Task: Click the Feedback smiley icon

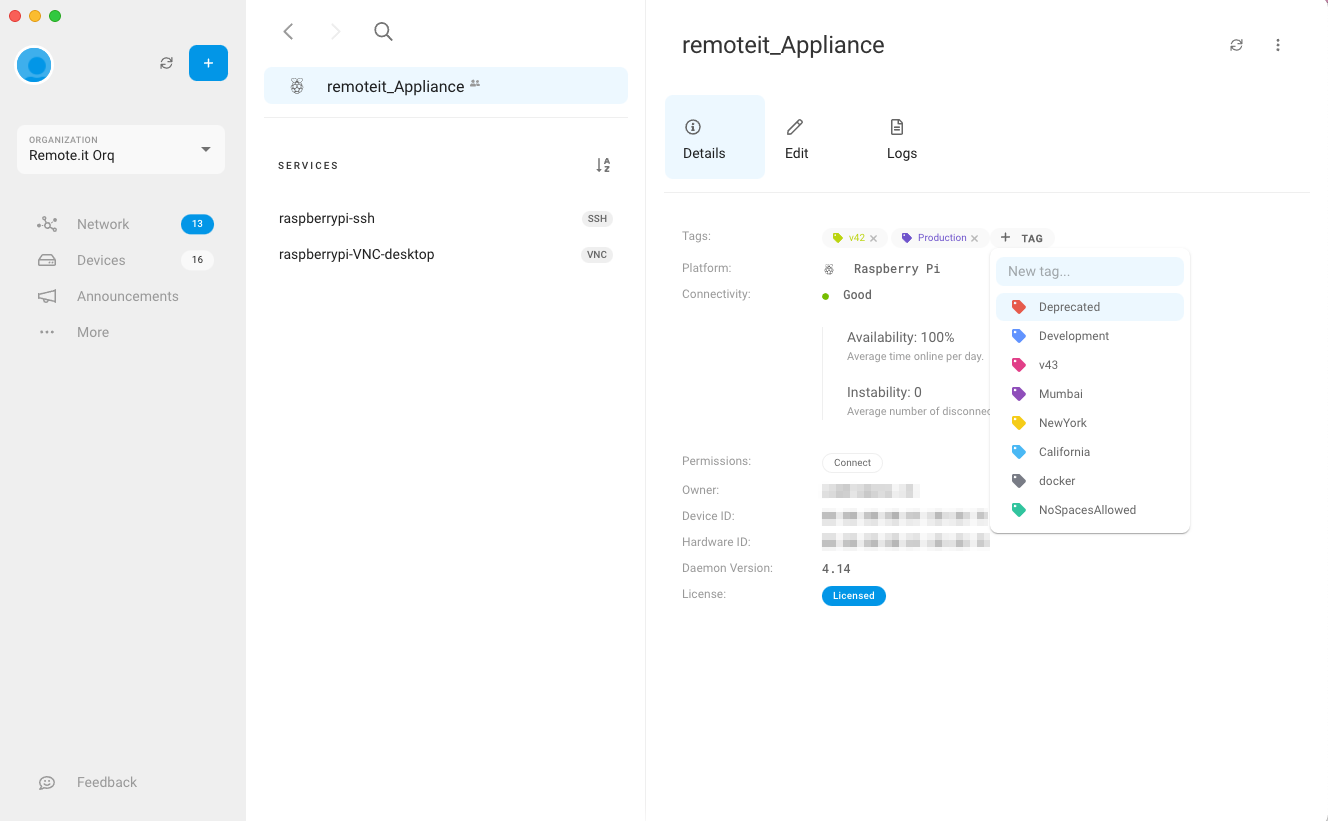Action: coord(47,782)
